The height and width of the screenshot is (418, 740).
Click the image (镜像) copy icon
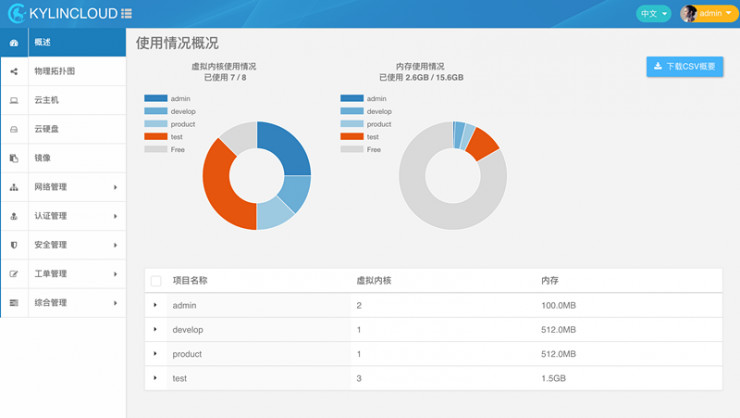[x=14, y=158]
